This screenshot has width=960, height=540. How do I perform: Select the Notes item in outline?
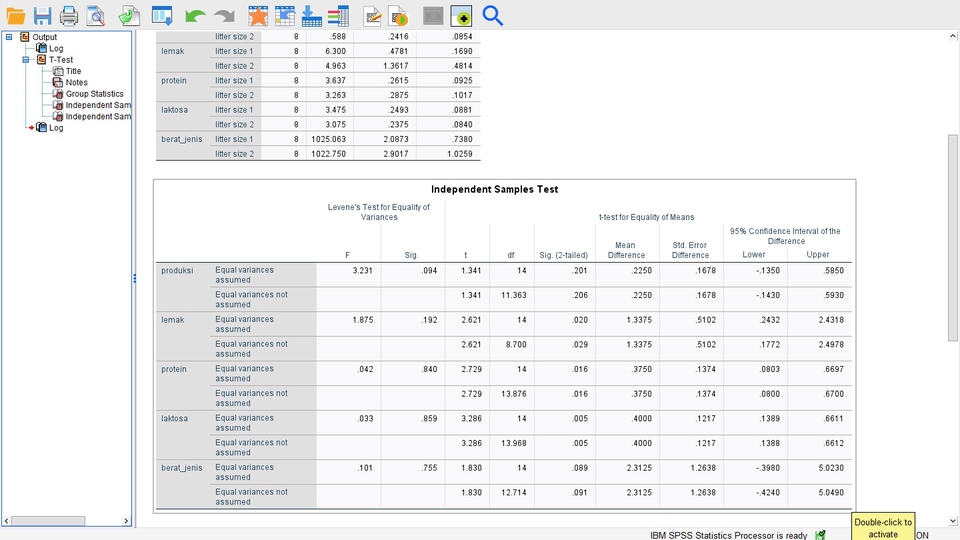[x=76, y=82]
